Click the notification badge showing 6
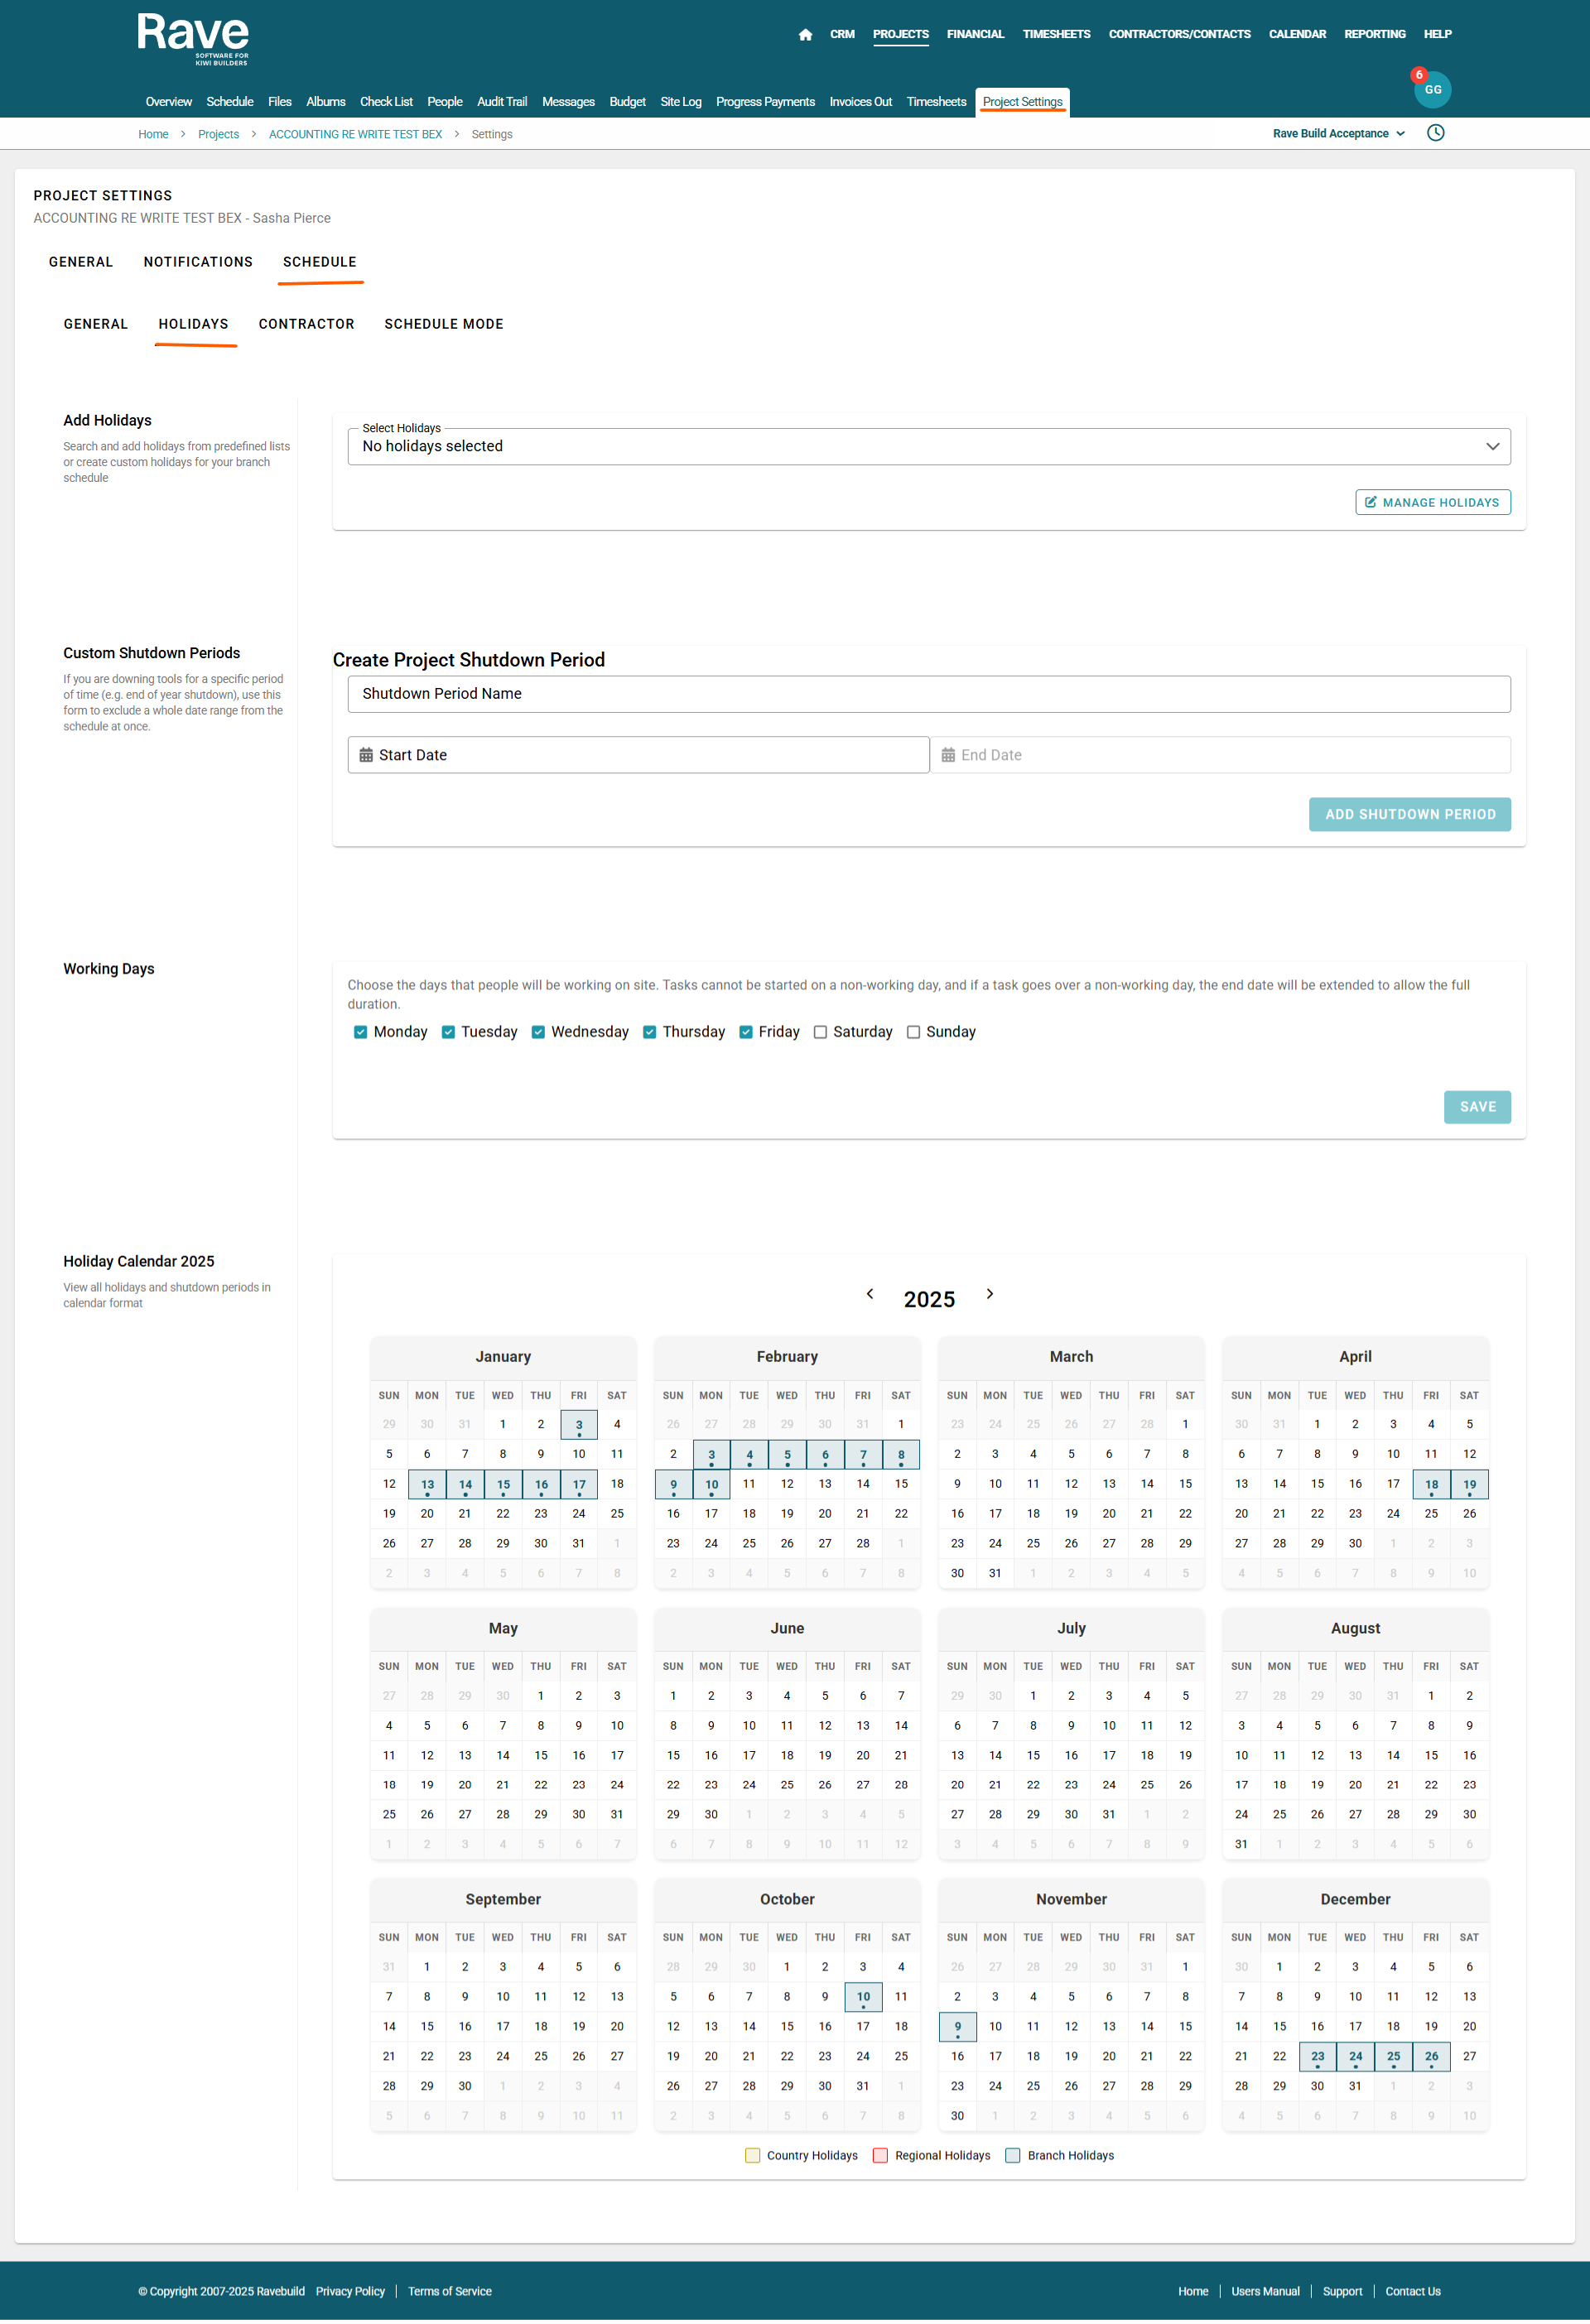The height and width of the screenshot is (2324, 1590). point(1418,75)
